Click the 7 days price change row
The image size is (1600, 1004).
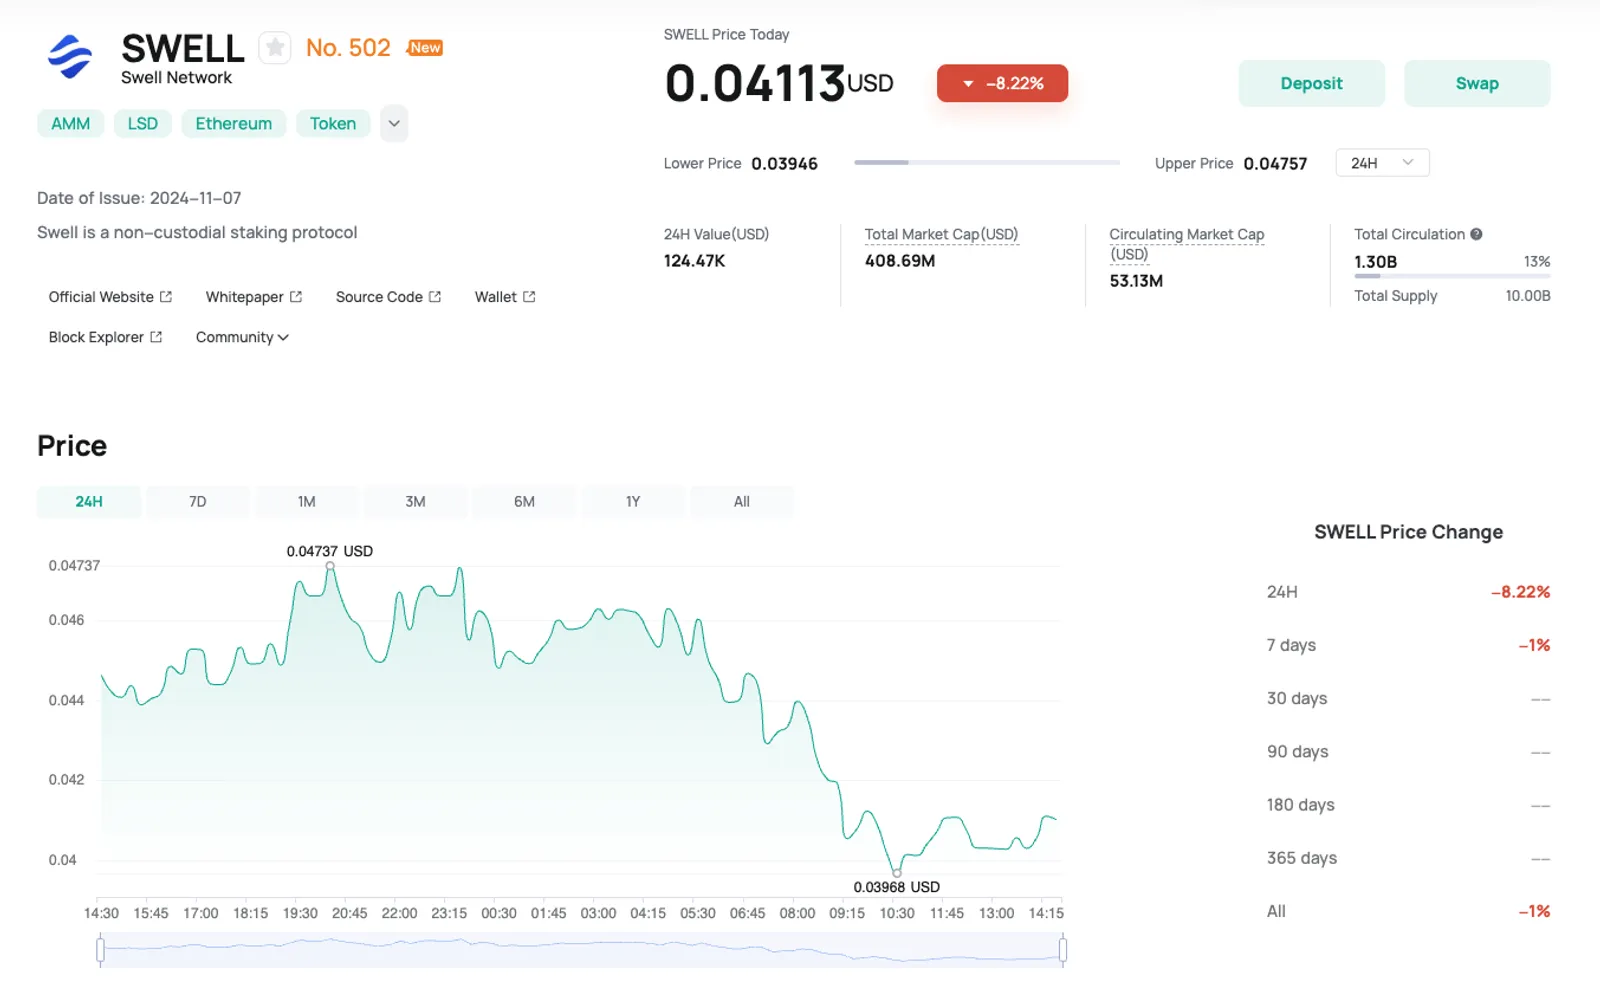tap(1408, 645)
